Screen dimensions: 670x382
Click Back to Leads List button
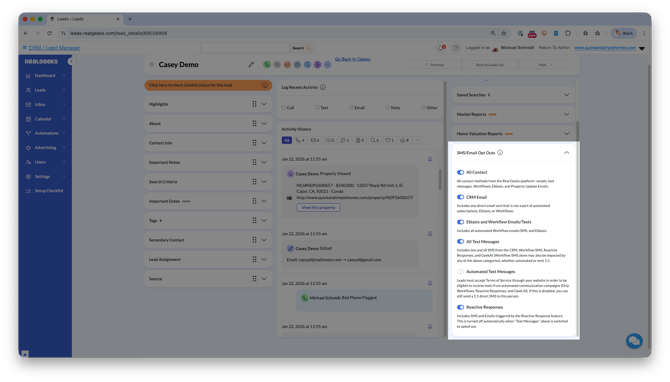(490, 65)
